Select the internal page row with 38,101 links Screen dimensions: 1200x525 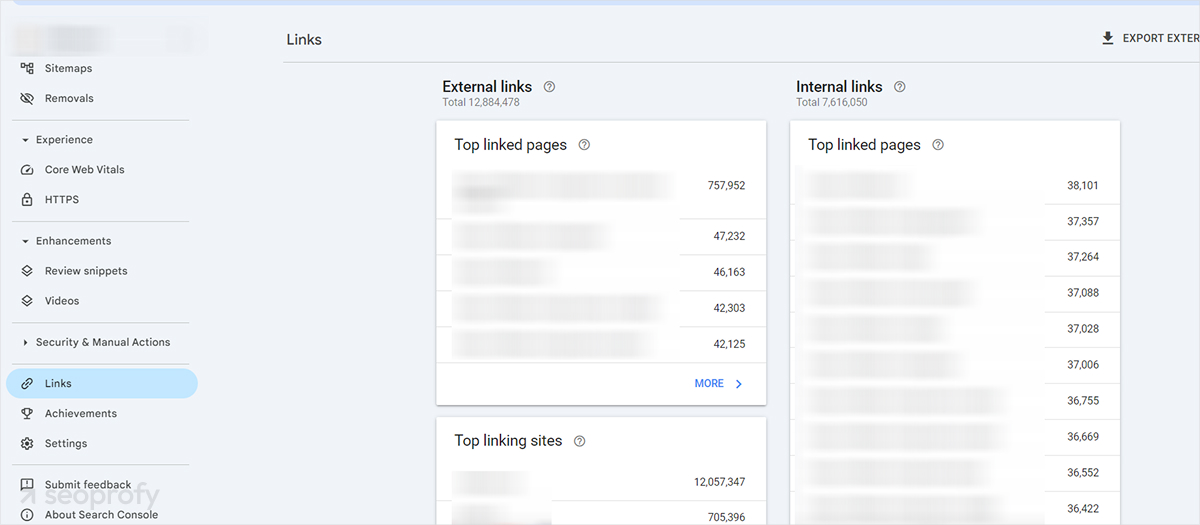point(955,186)
